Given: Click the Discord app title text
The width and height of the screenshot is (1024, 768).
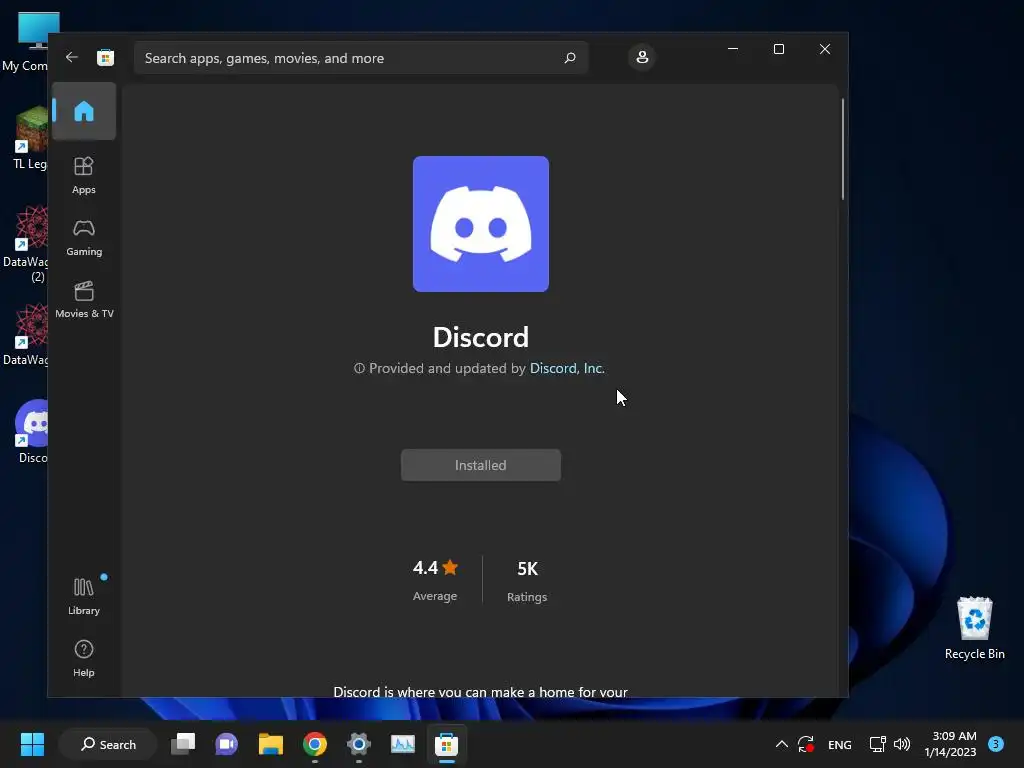Looking at the screenshot, I should 481,337.
